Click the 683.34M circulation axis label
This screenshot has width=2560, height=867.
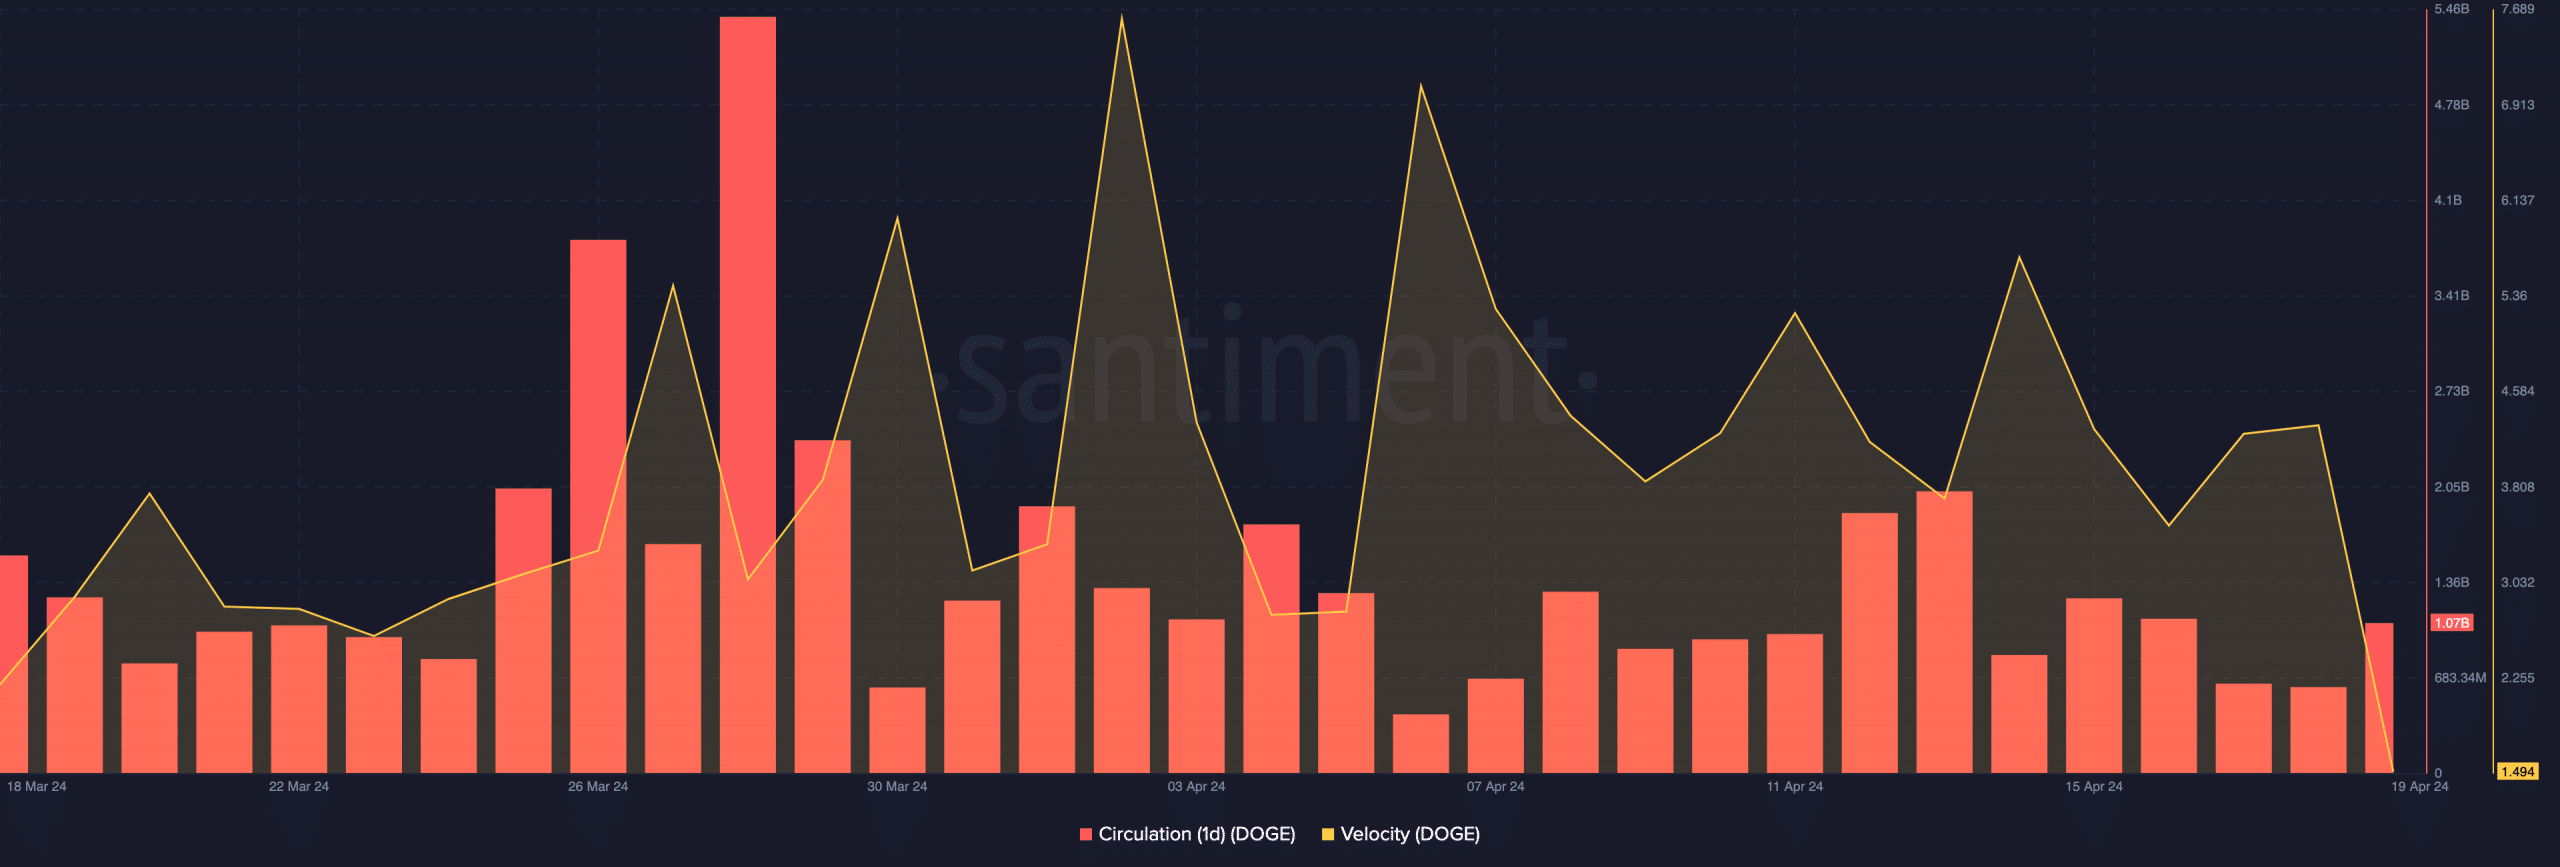pyautogui.click(x=2460, y=678)
